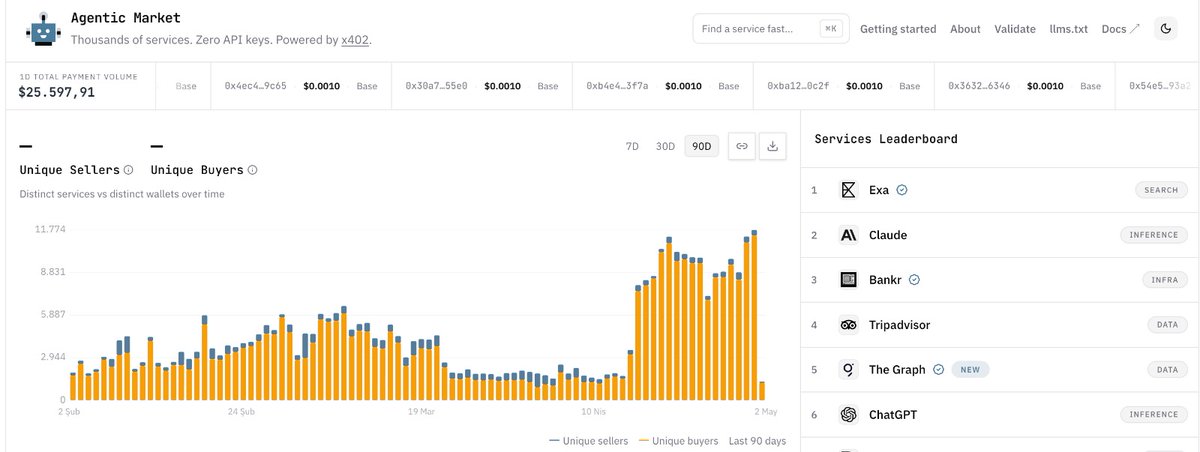Click the $25.597,91 total payment volume
This screenshot has height=452, width=1200.
pos(57,92)
